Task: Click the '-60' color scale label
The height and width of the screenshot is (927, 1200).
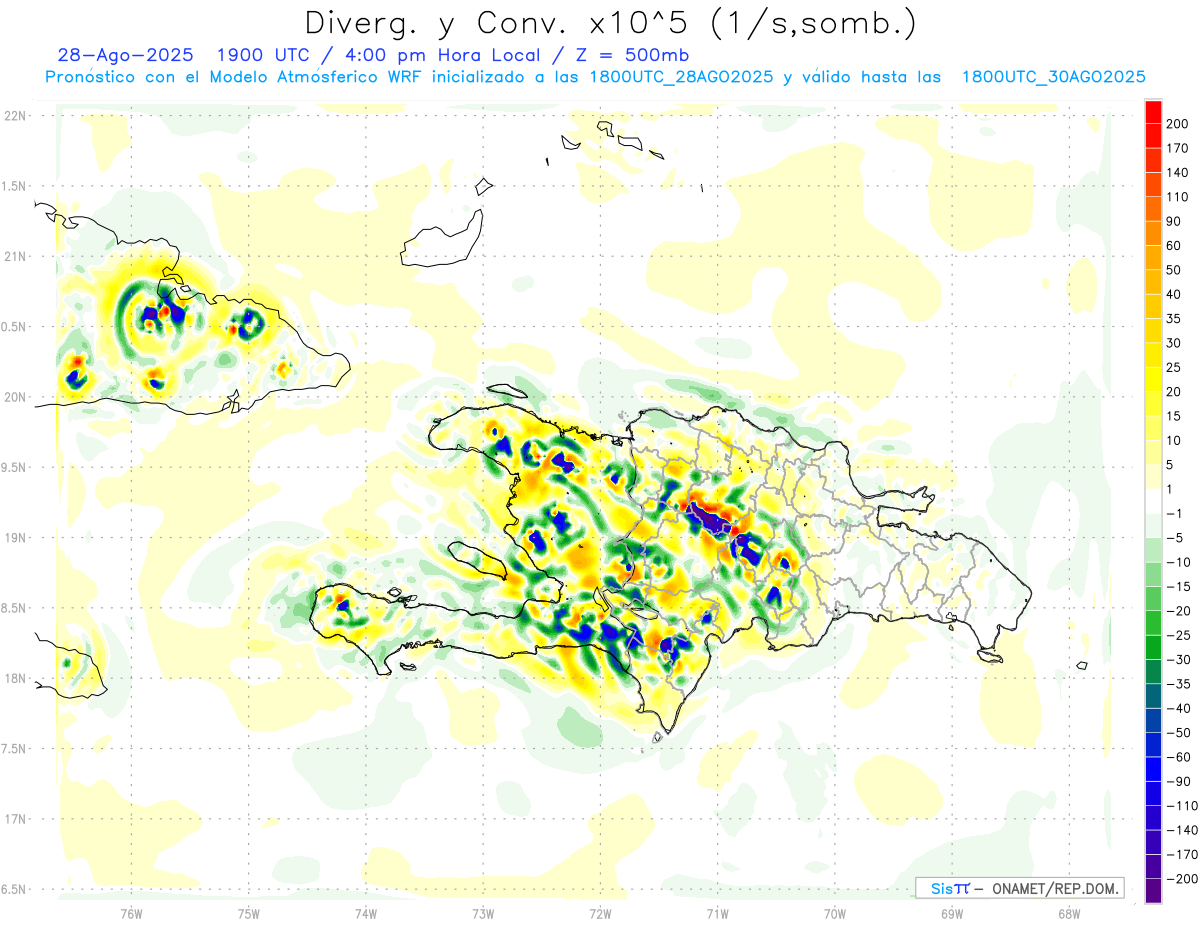Action: [1177, 757]
